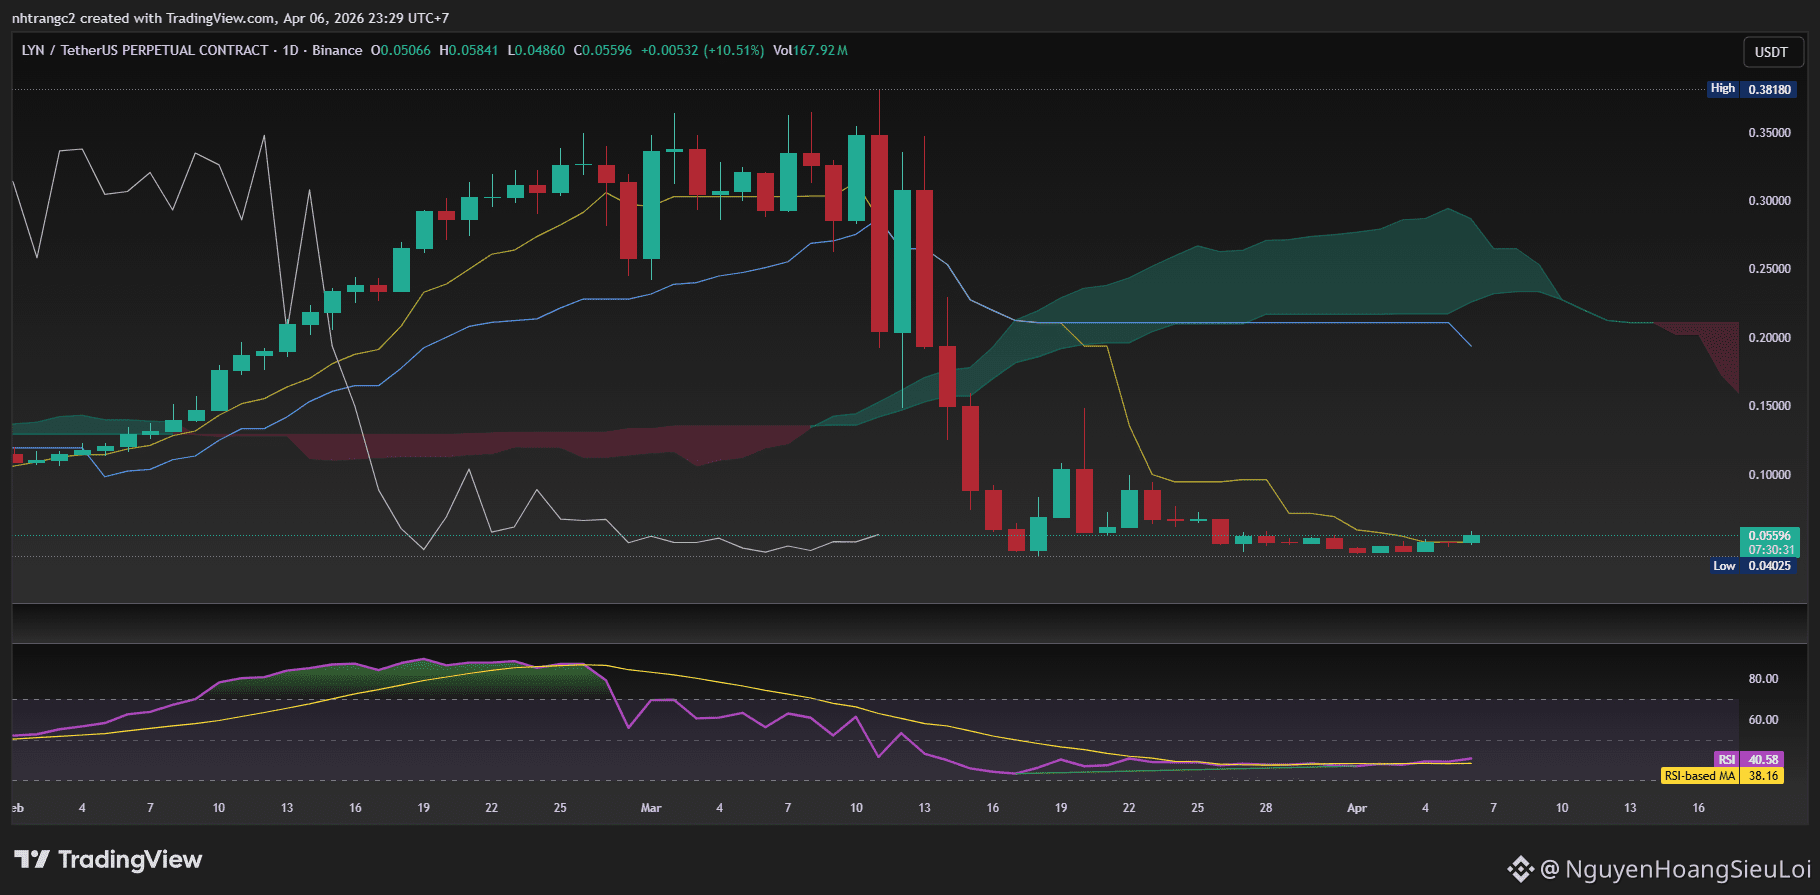Click the 0.35000 price axis label

[x=1769, y=133]
